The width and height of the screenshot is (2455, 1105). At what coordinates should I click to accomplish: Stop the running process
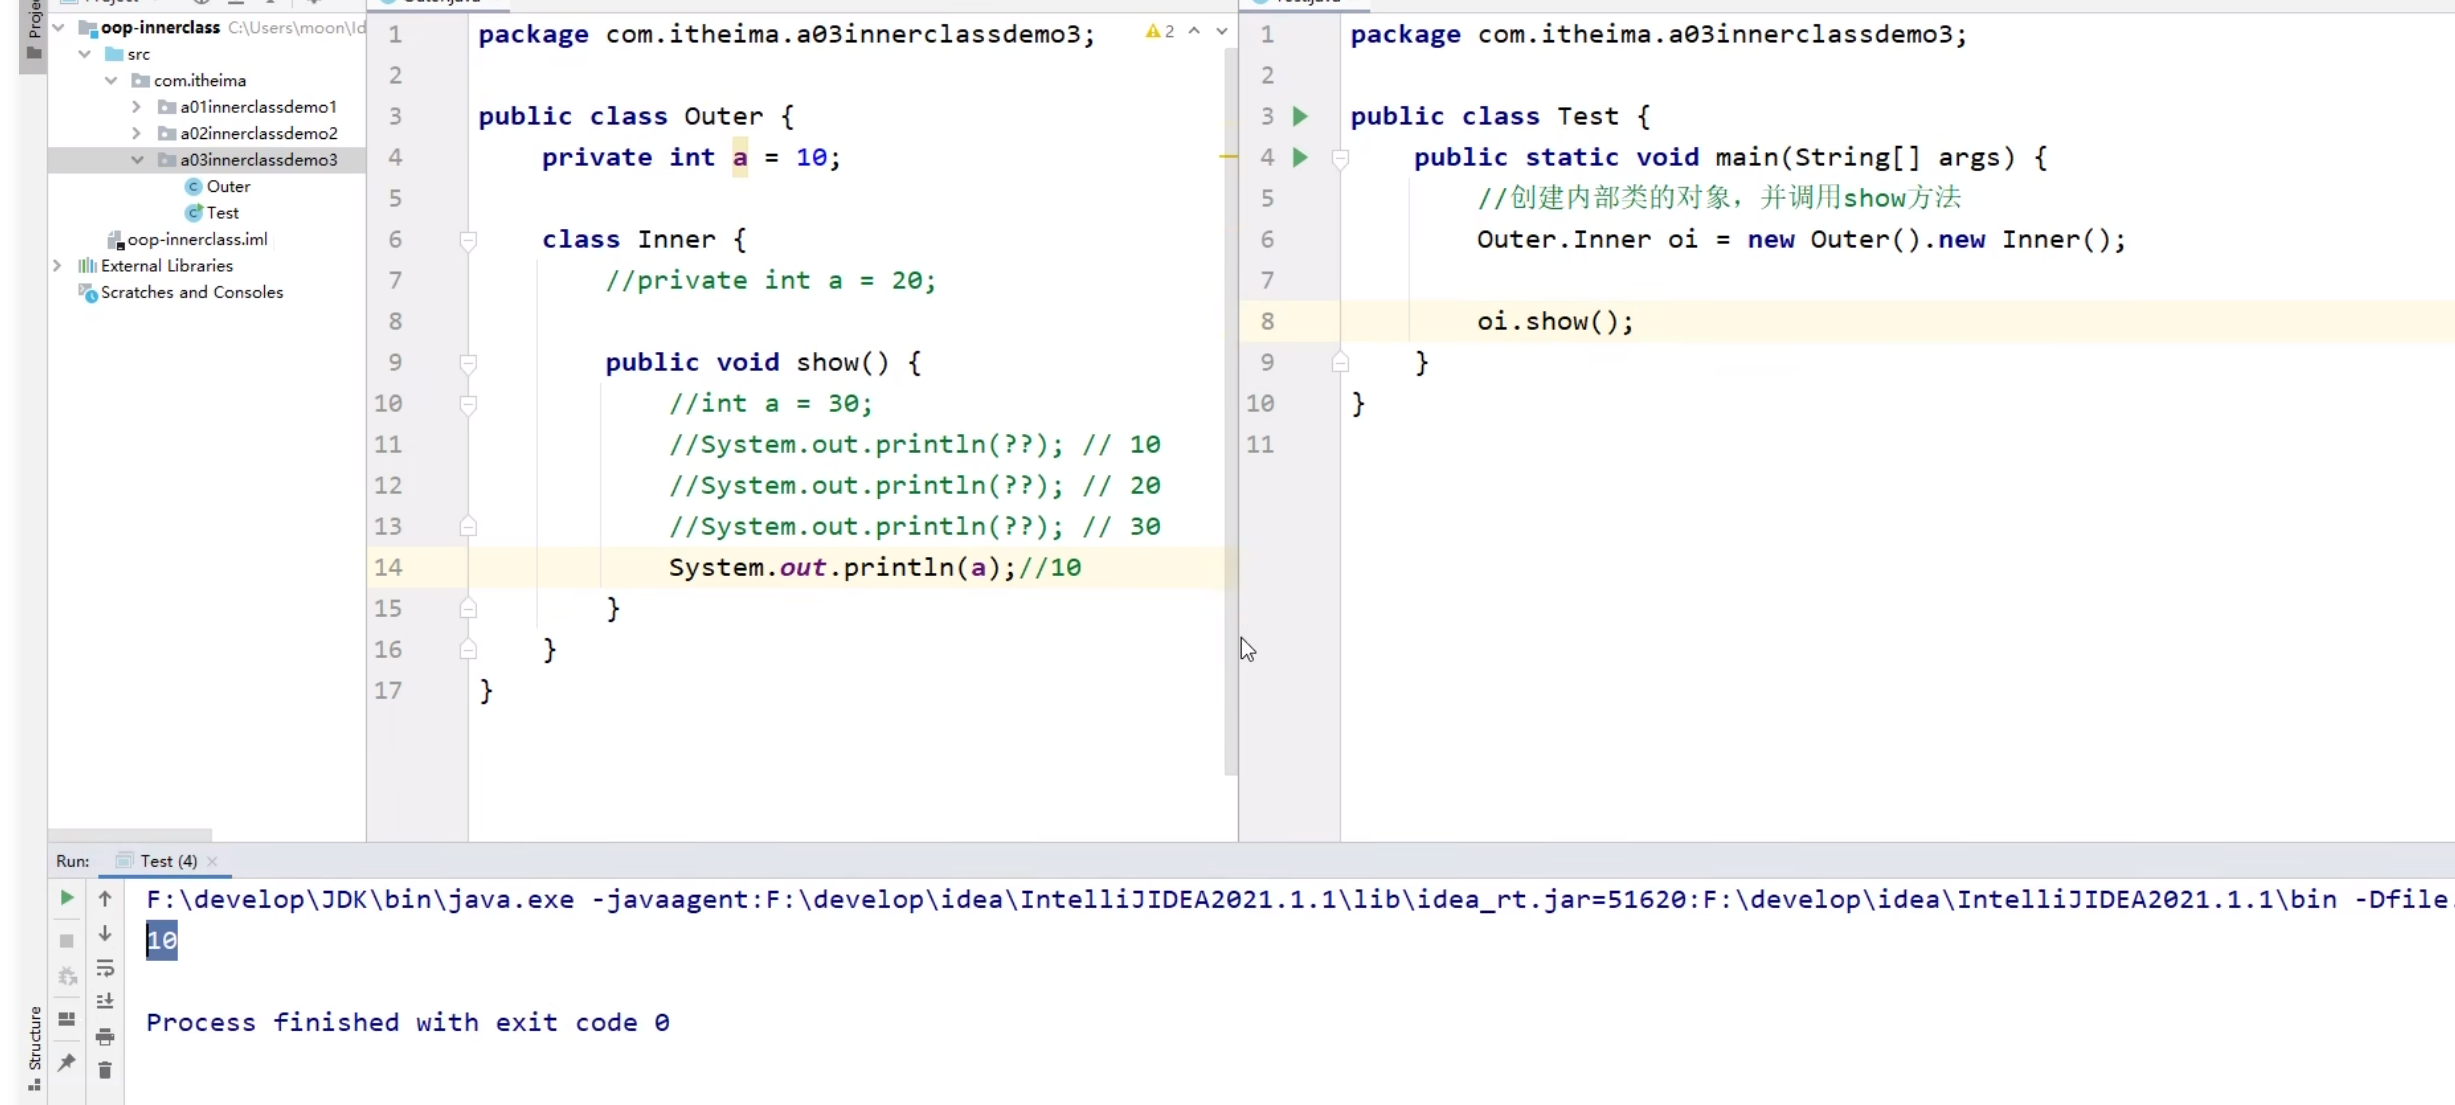pos(66,941)
